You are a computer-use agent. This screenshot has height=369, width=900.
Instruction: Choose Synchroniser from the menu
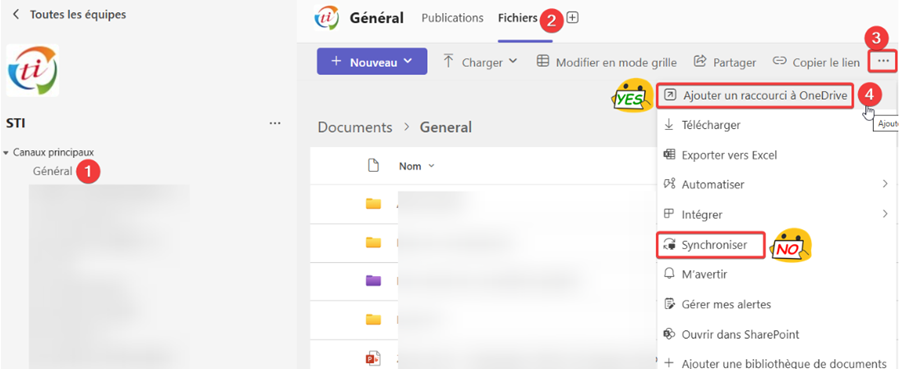pos(711,245)
